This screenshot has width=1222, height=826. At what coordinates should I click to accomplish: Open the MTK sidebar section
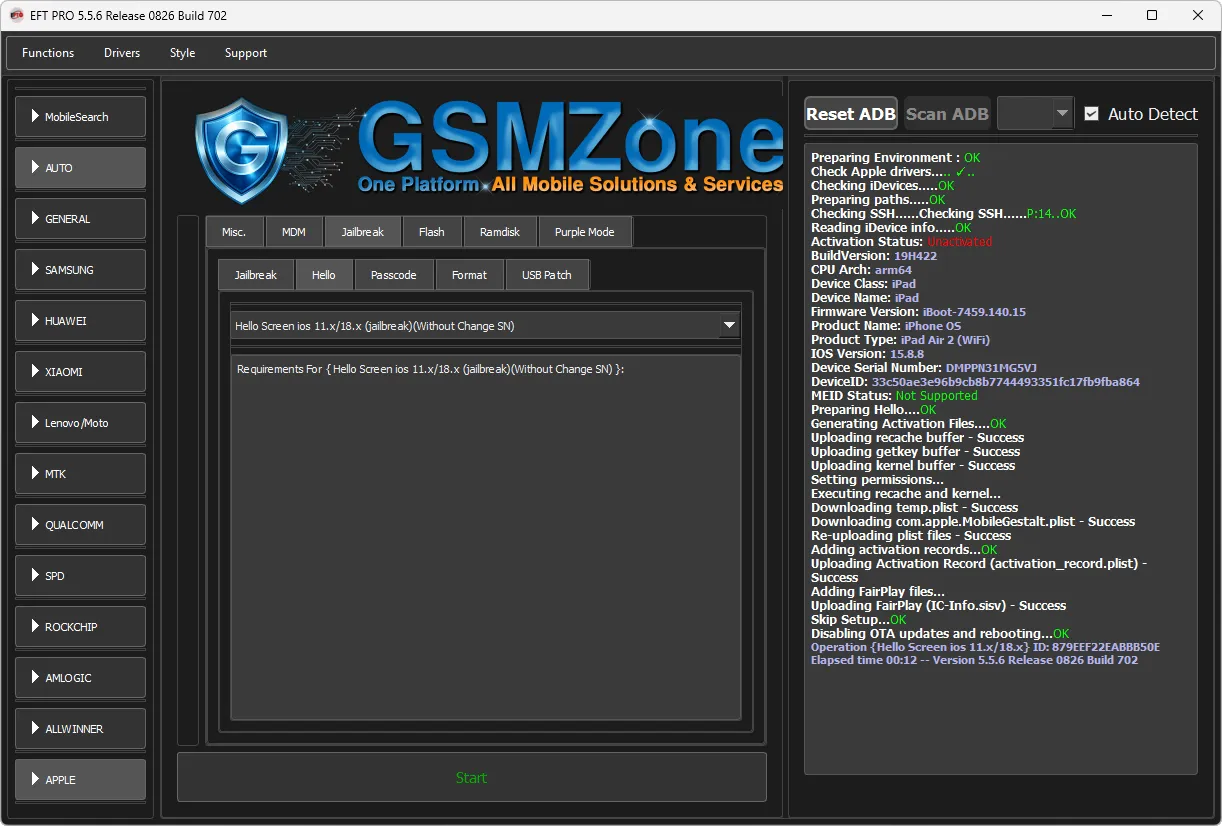[80, 474]
